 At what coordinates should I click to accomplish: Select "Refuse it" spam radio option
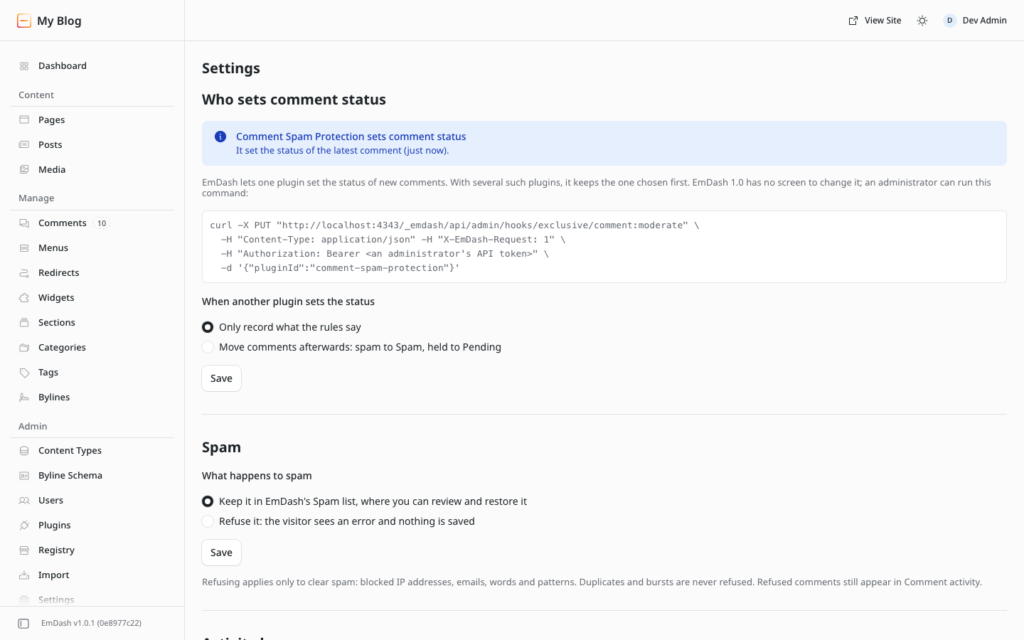point(208,521)
